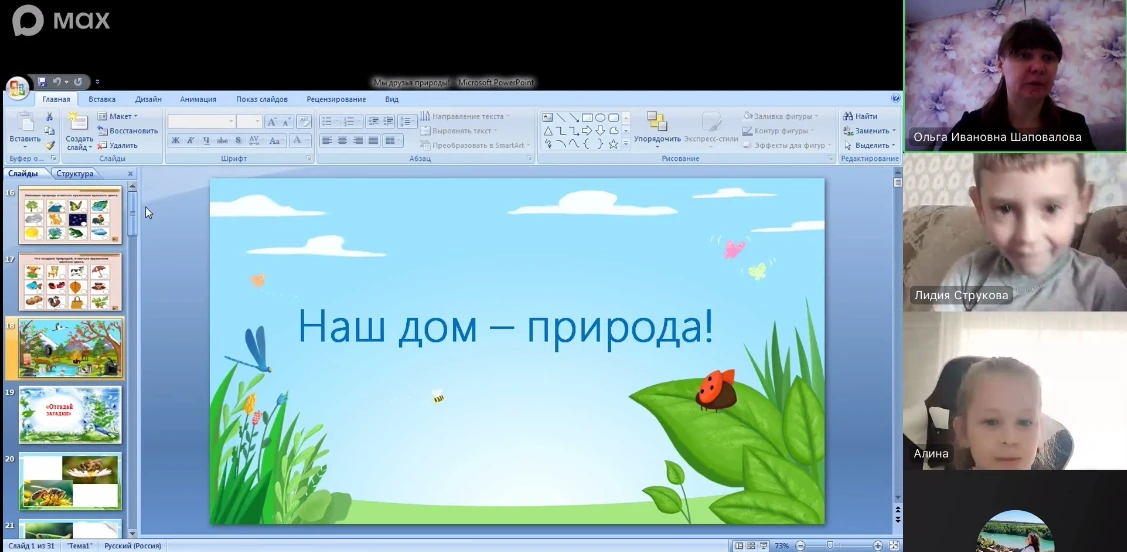Open the Упорядочить arrange dropdown
The height and width of the screenshot is (552, 1127).
coord(657,129)
